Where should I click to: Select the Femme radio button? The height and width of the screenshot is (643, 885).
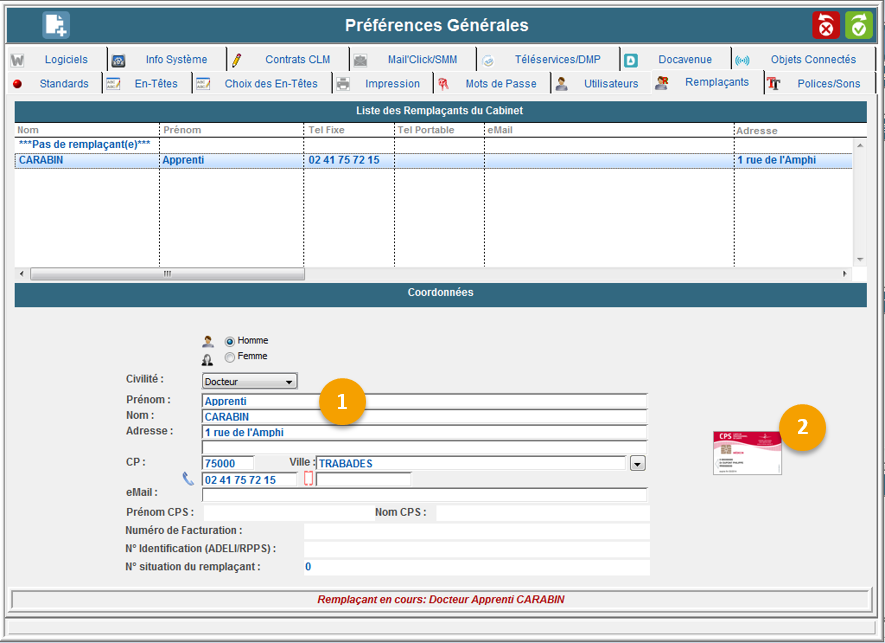click(230, 357)
